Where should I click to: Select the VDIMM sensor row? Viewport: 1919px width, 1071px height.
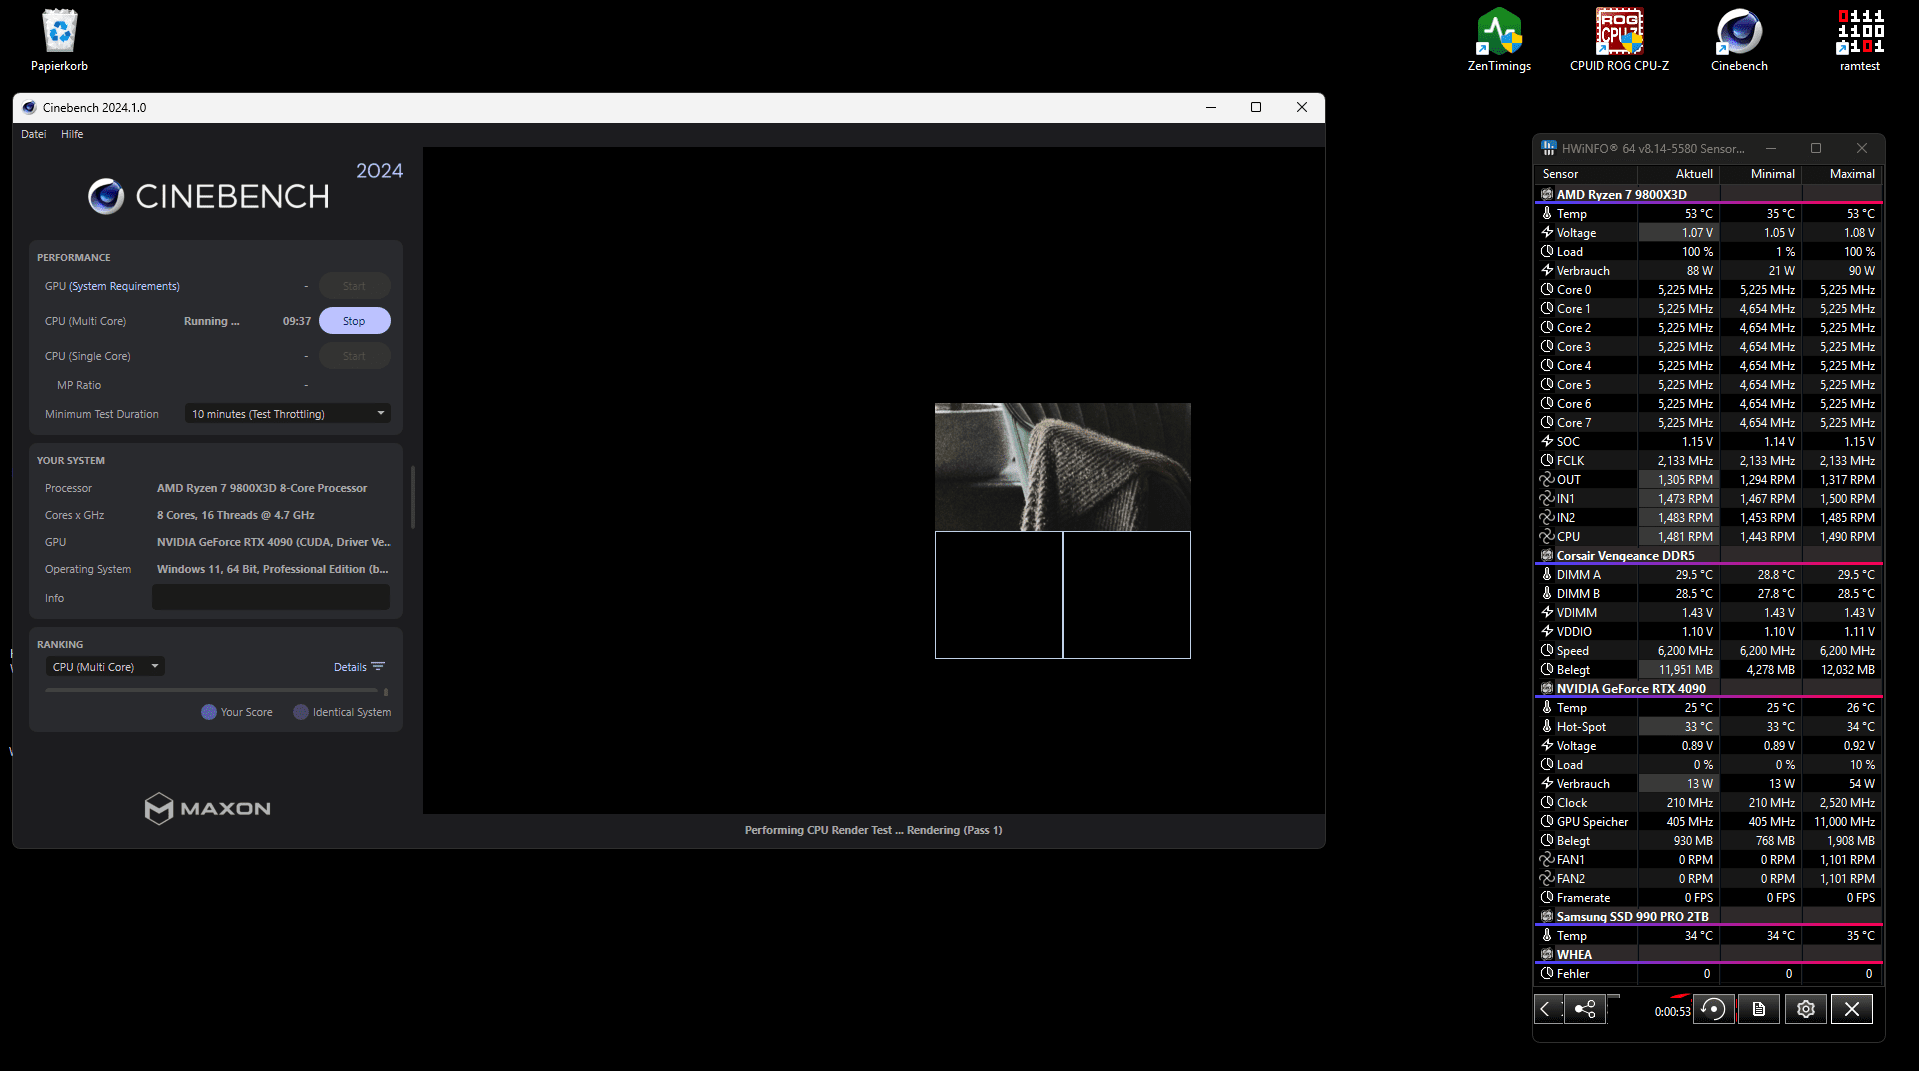coord(1709,613)
